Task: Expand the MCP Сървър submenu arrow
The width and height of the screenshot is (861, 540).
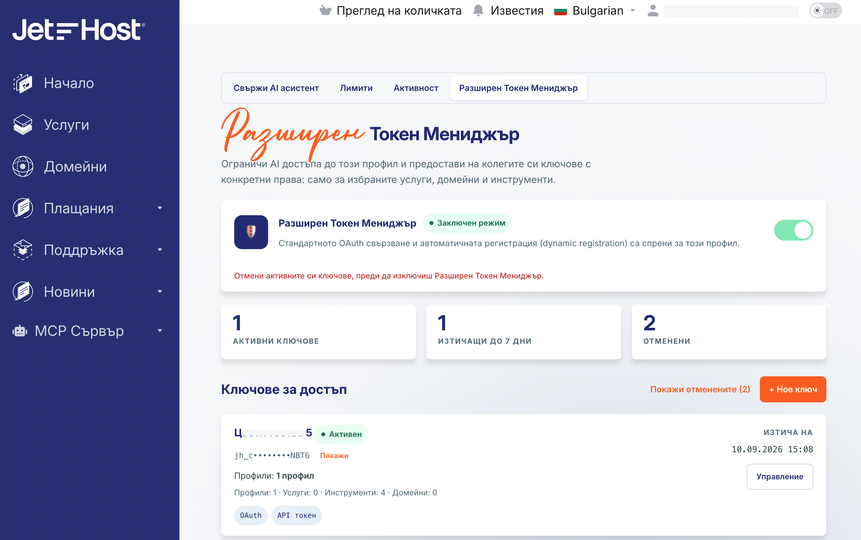Action: [x=160, y=331]
